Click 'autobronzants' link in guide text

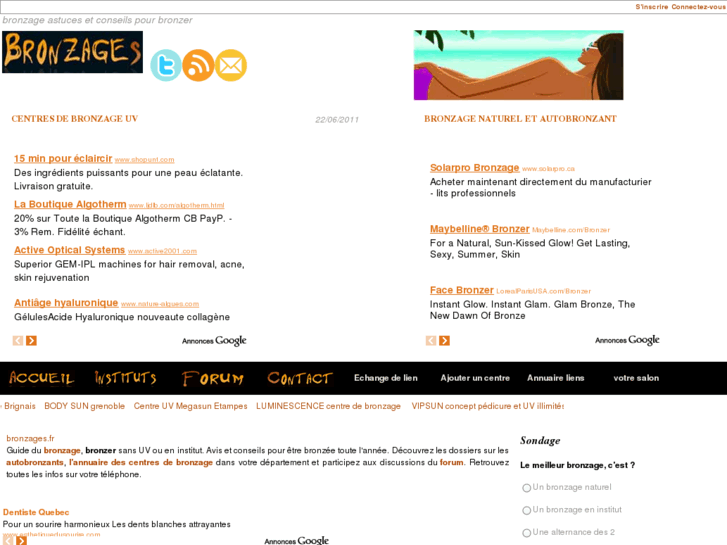(x=35, y=462)
